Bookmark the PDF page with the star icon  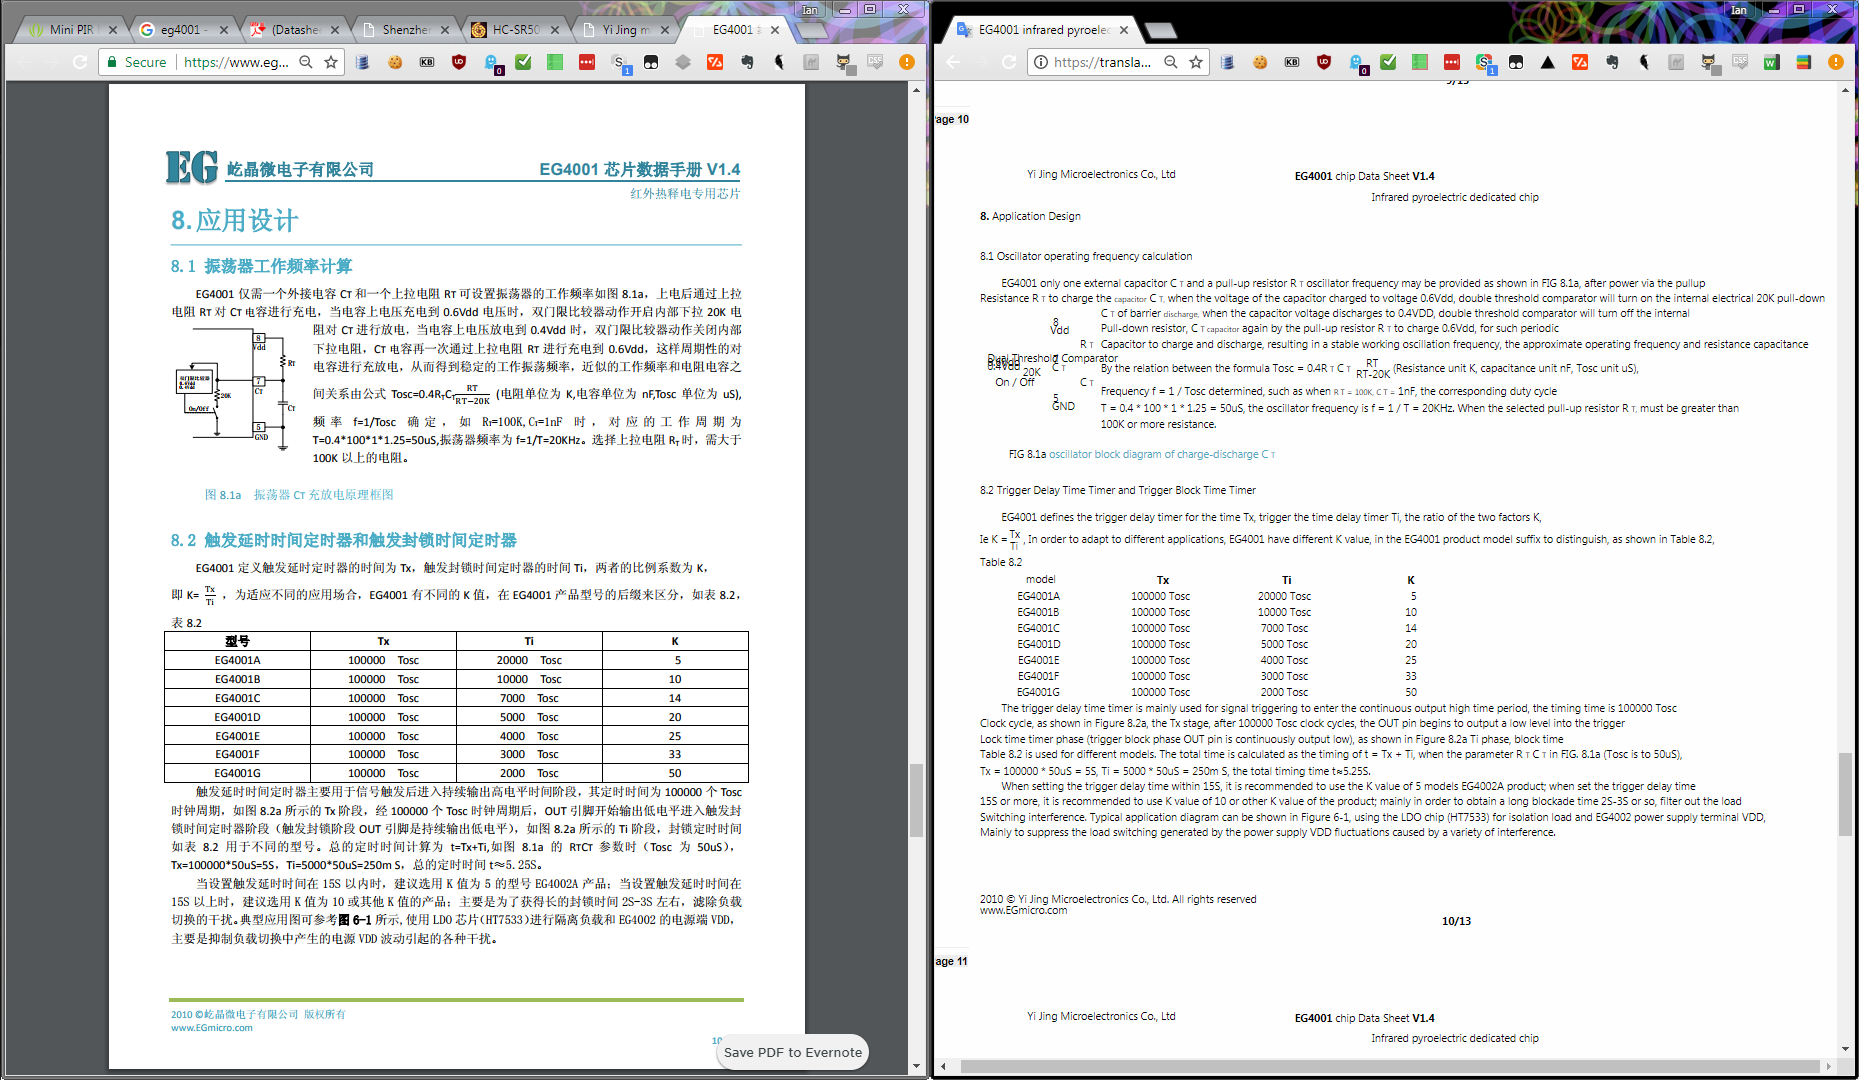point(331,62)
